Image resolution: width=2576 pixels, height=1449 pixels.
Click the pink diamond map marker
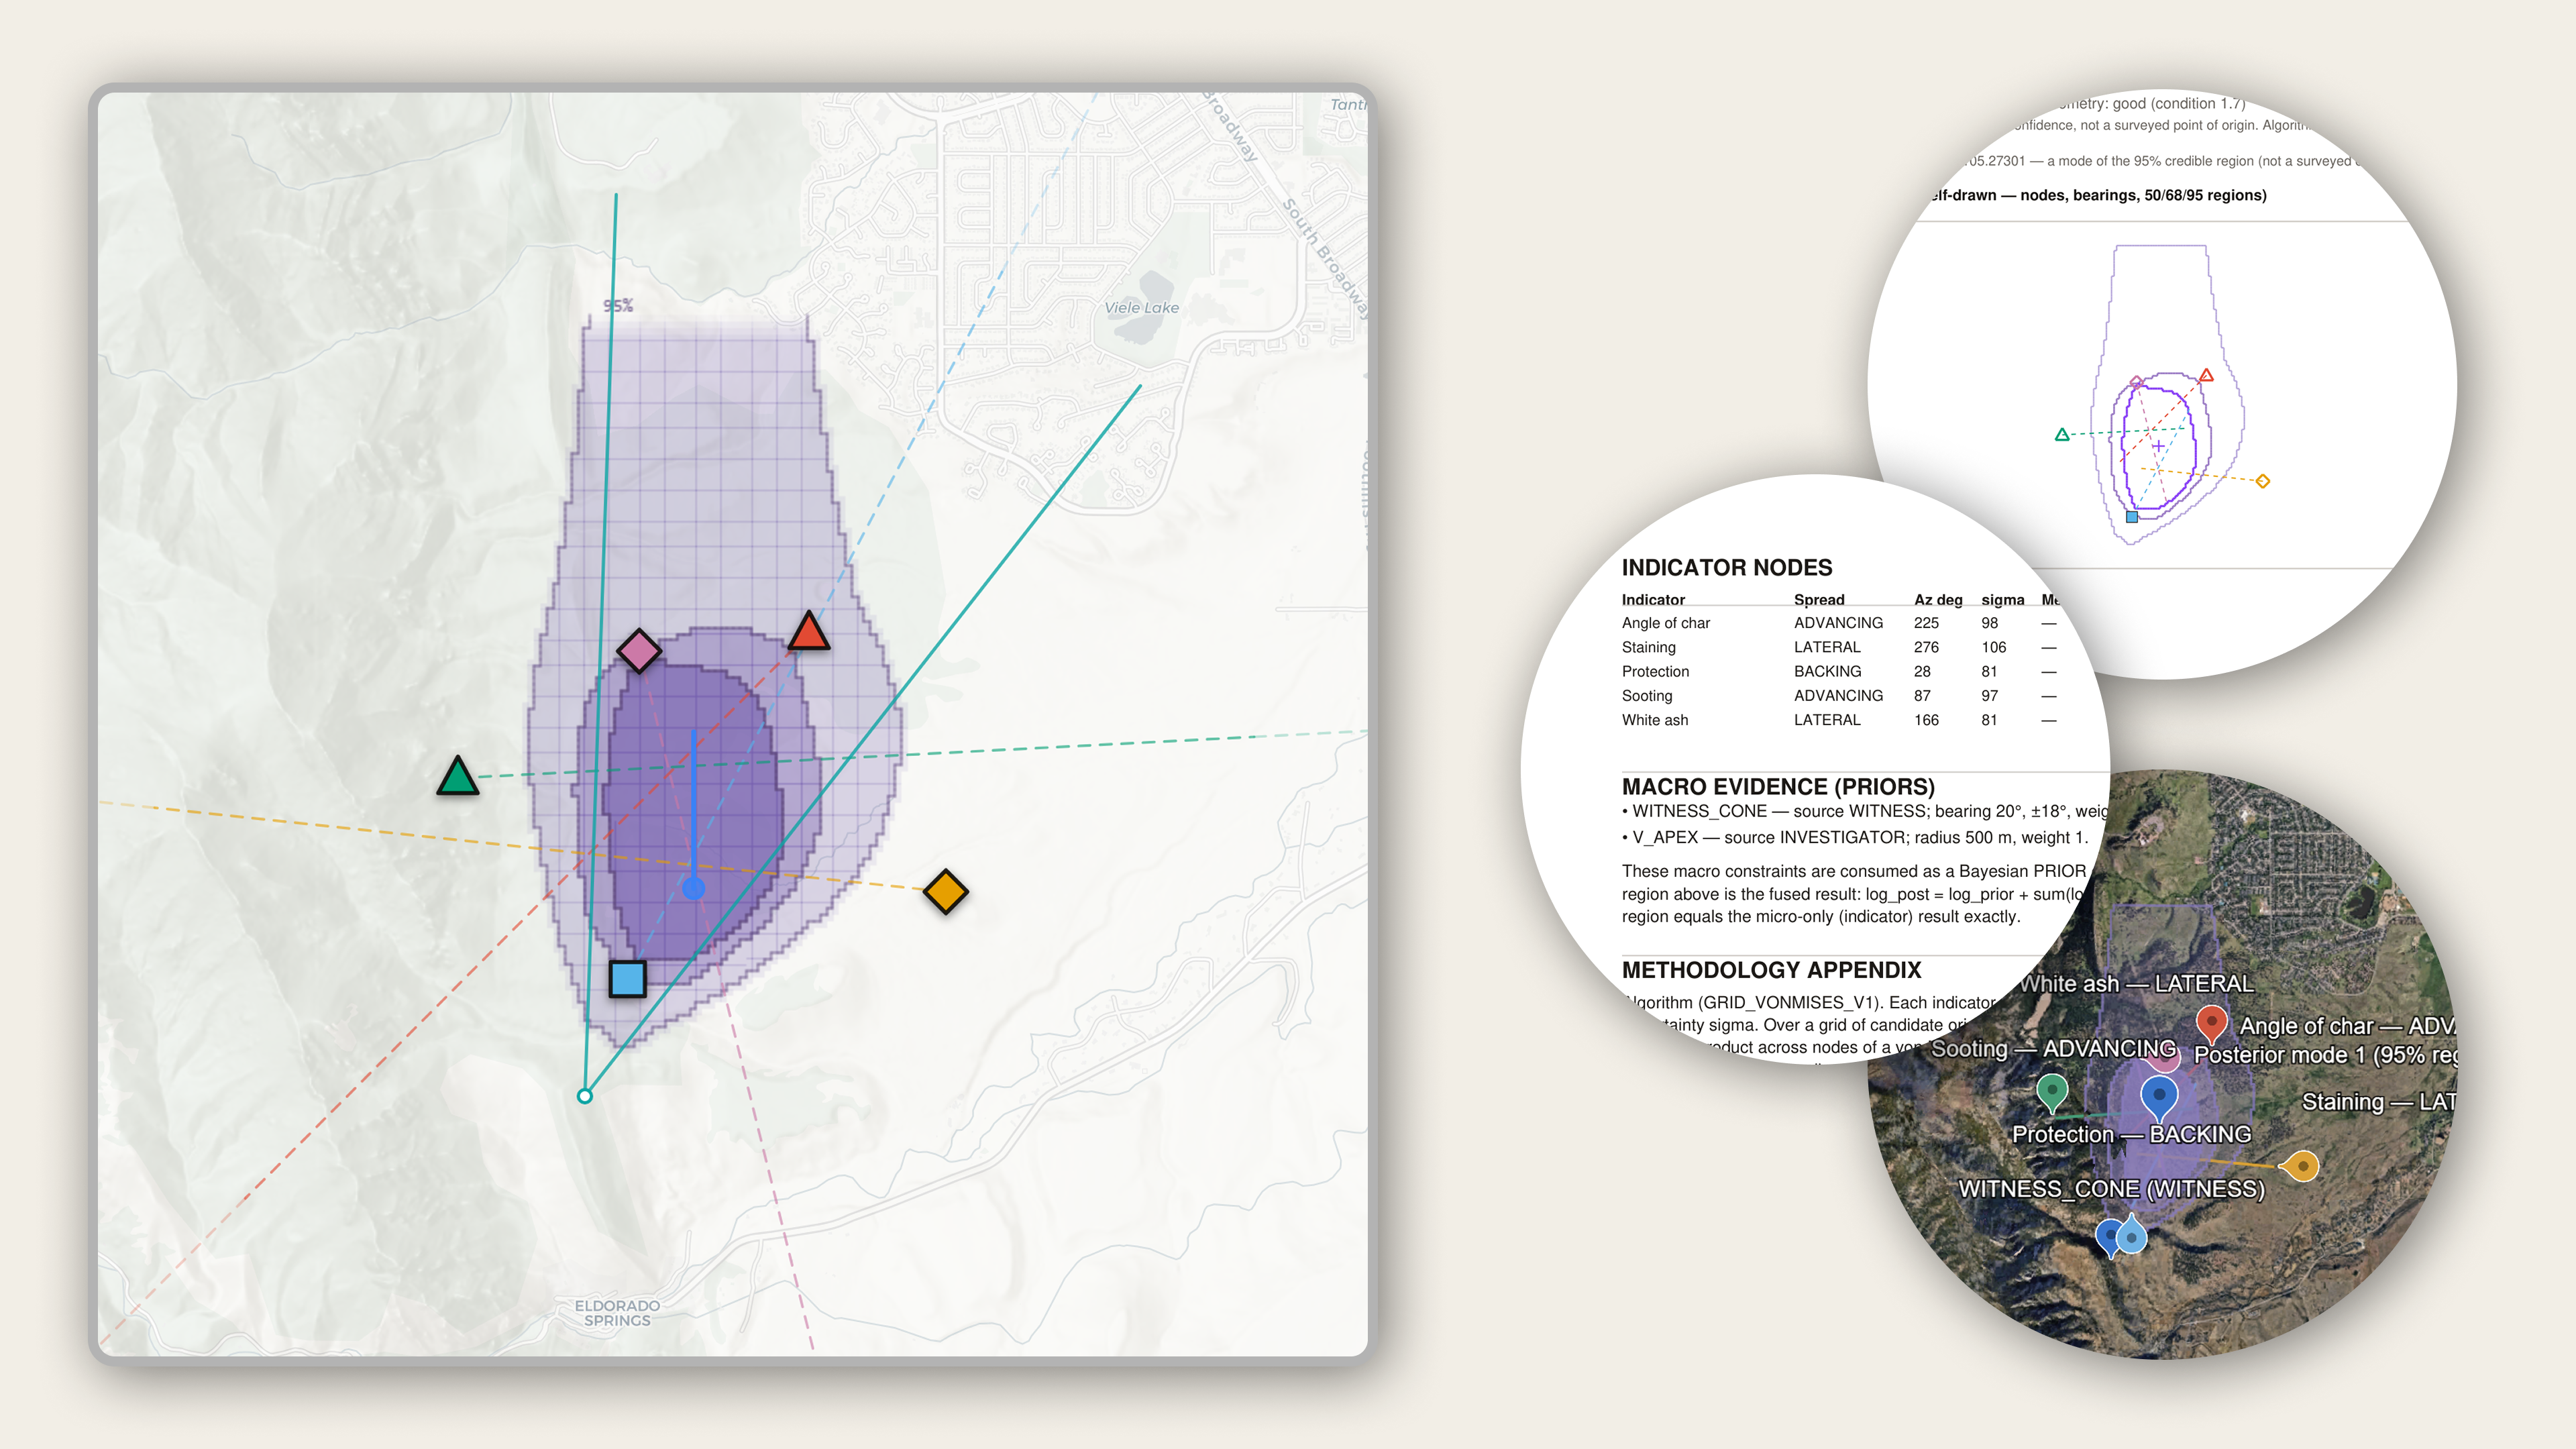639,650
